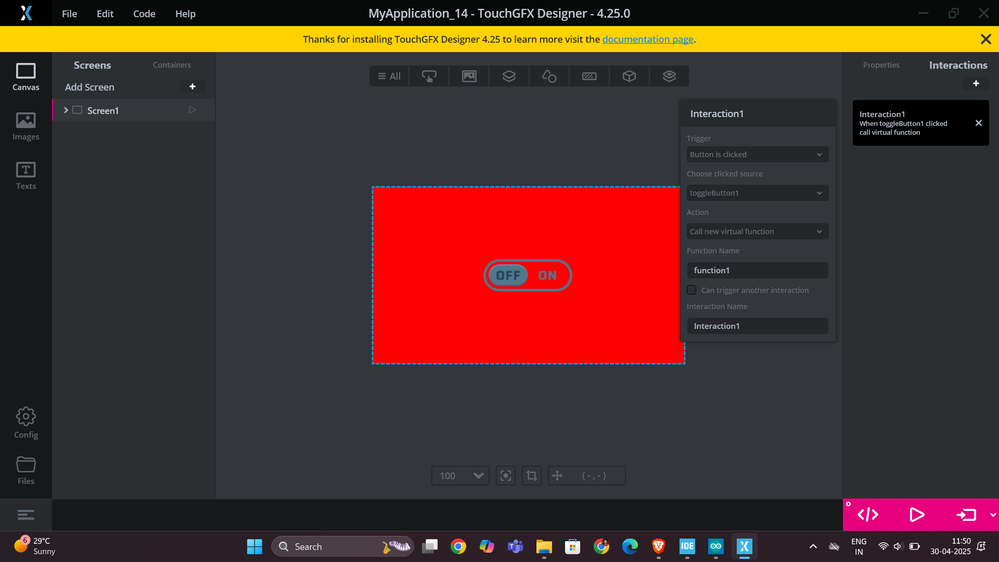Add a new screen with plus button
Viewport: 999px width, 562px height.
point(192,87)
